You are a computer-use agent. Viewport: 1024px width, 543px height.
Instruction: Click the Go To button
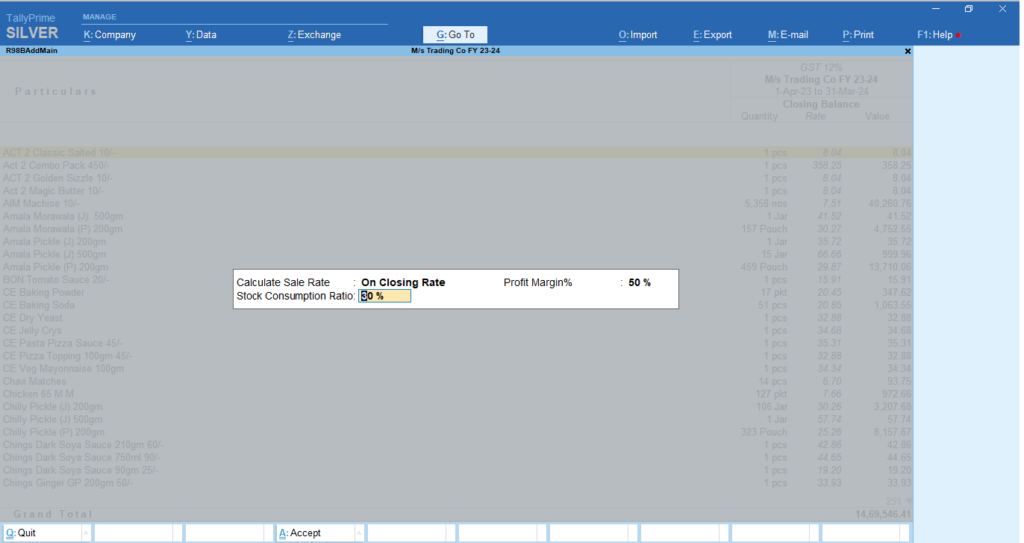click(455, 35)
